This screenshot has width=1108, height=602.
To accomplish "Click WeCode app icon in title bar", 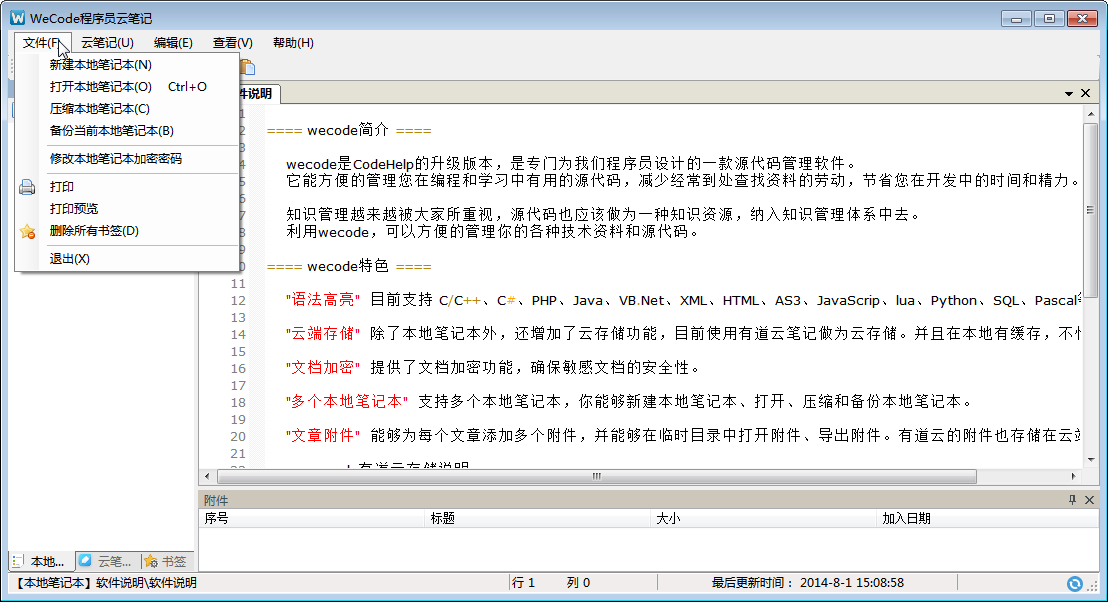I will click(18, 18).
